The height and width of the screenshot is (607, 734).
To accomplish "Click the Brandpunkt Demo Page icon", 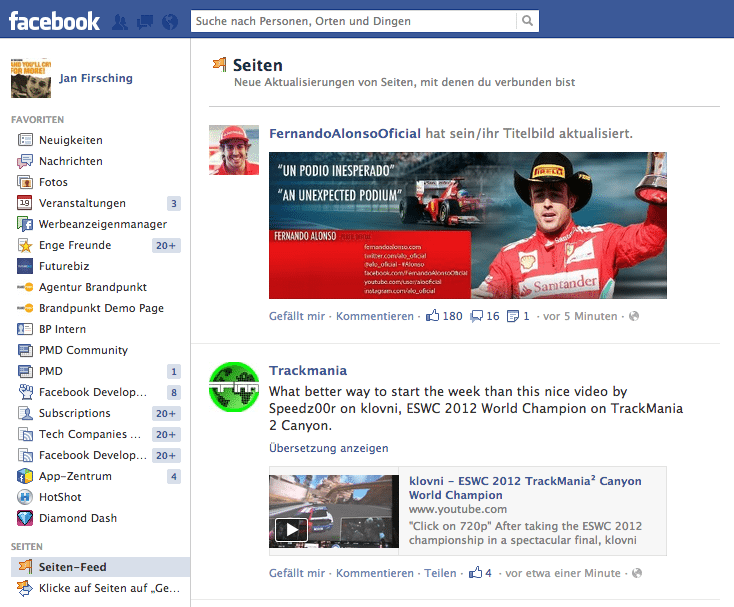I will tap(25, 308).
